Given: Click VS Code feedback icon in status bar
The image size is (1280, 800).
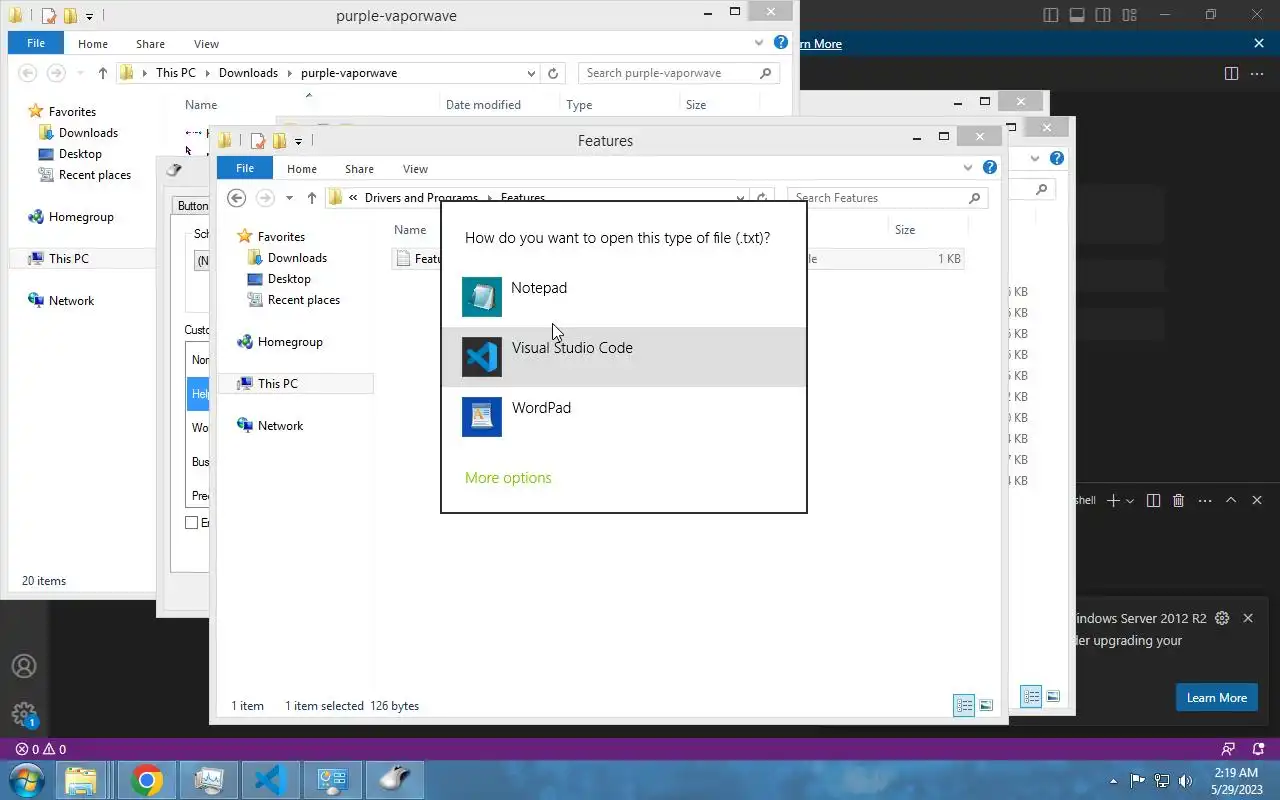Looking at the screenshot, I should 1229,749.
